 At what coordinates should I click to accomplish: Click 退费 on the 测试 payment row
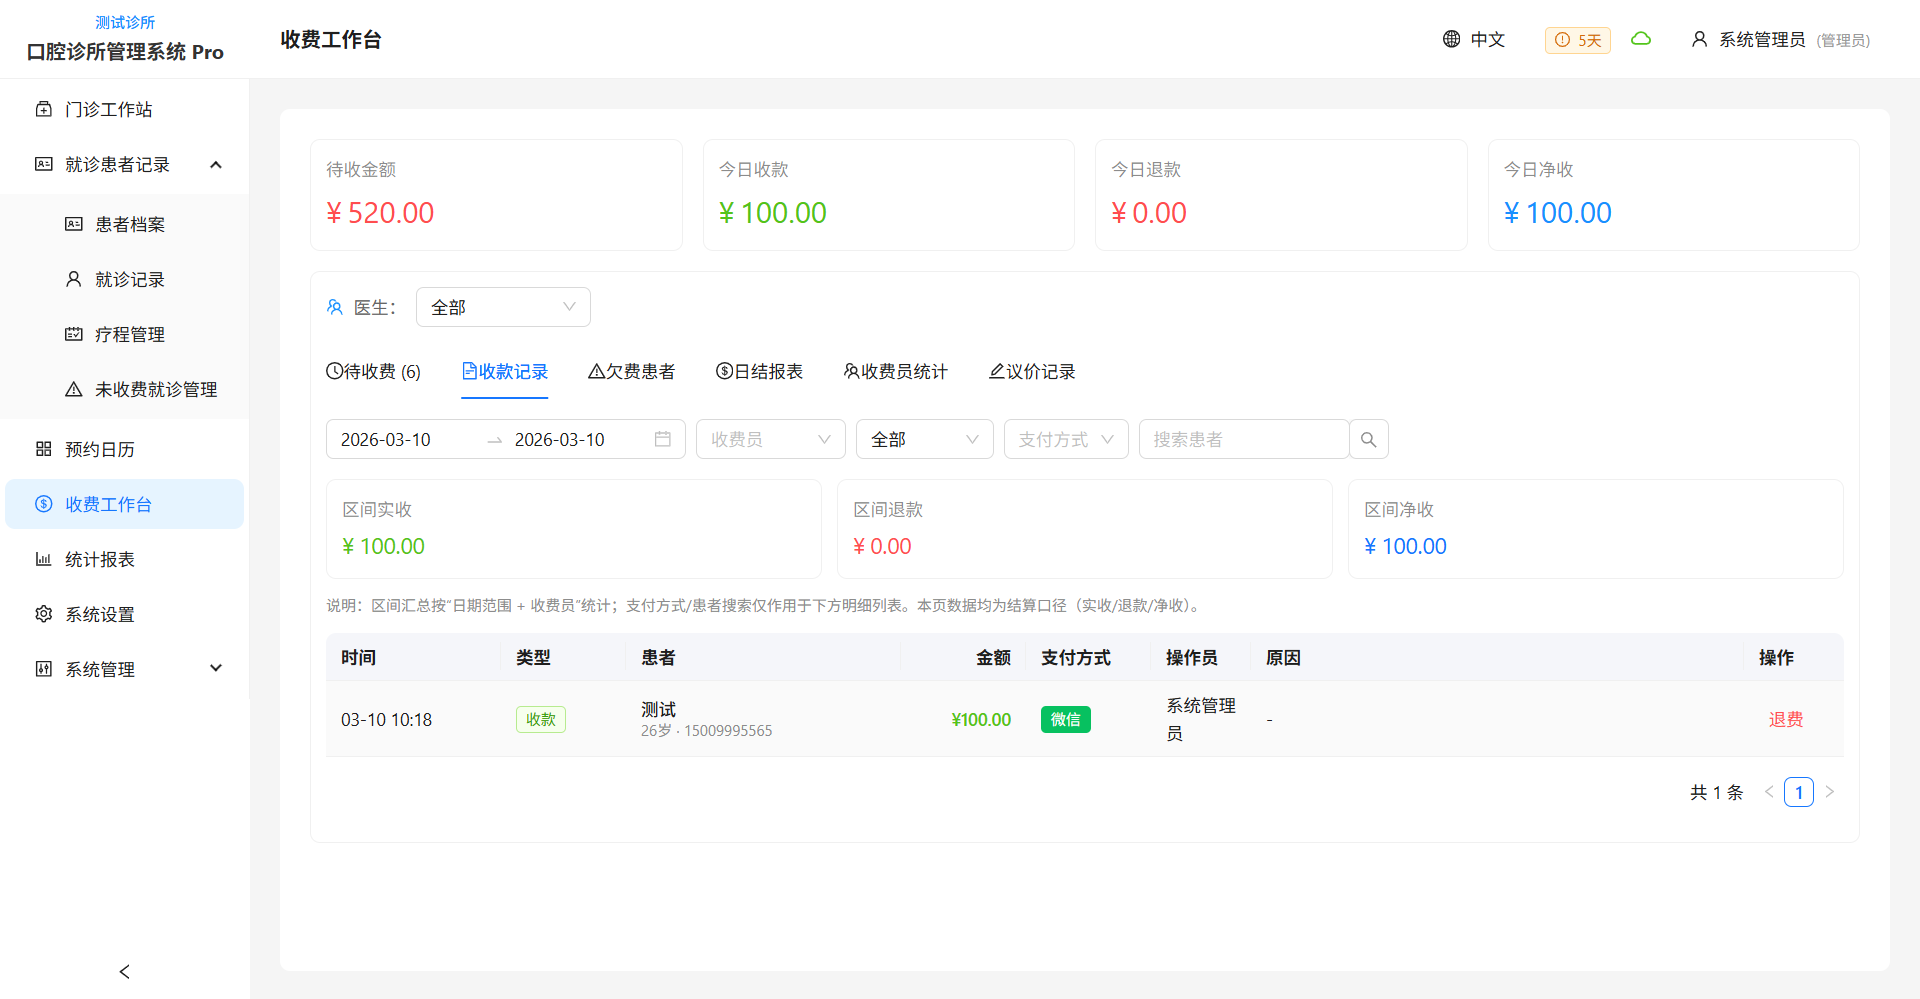click(x=1785, y=719)
